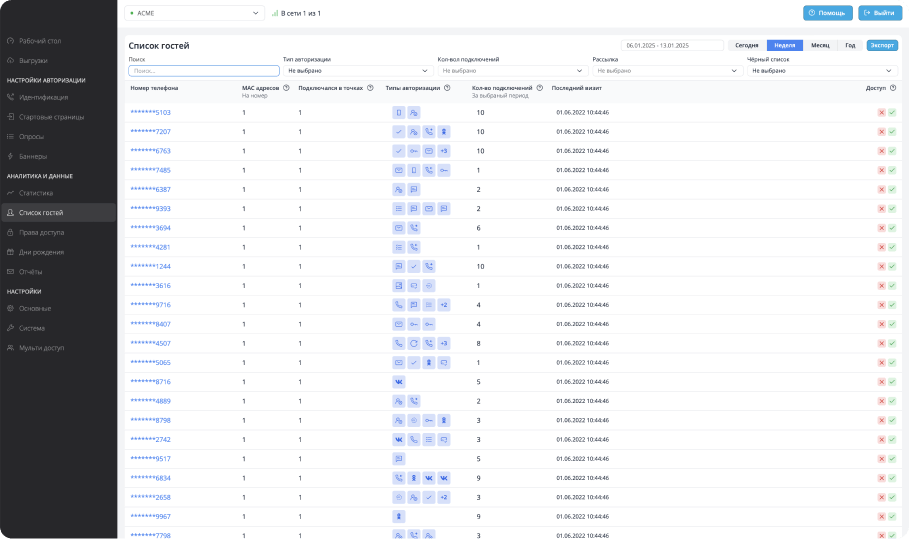Click the '+3' auth types badge for number ending 6763

pos(444,151)
